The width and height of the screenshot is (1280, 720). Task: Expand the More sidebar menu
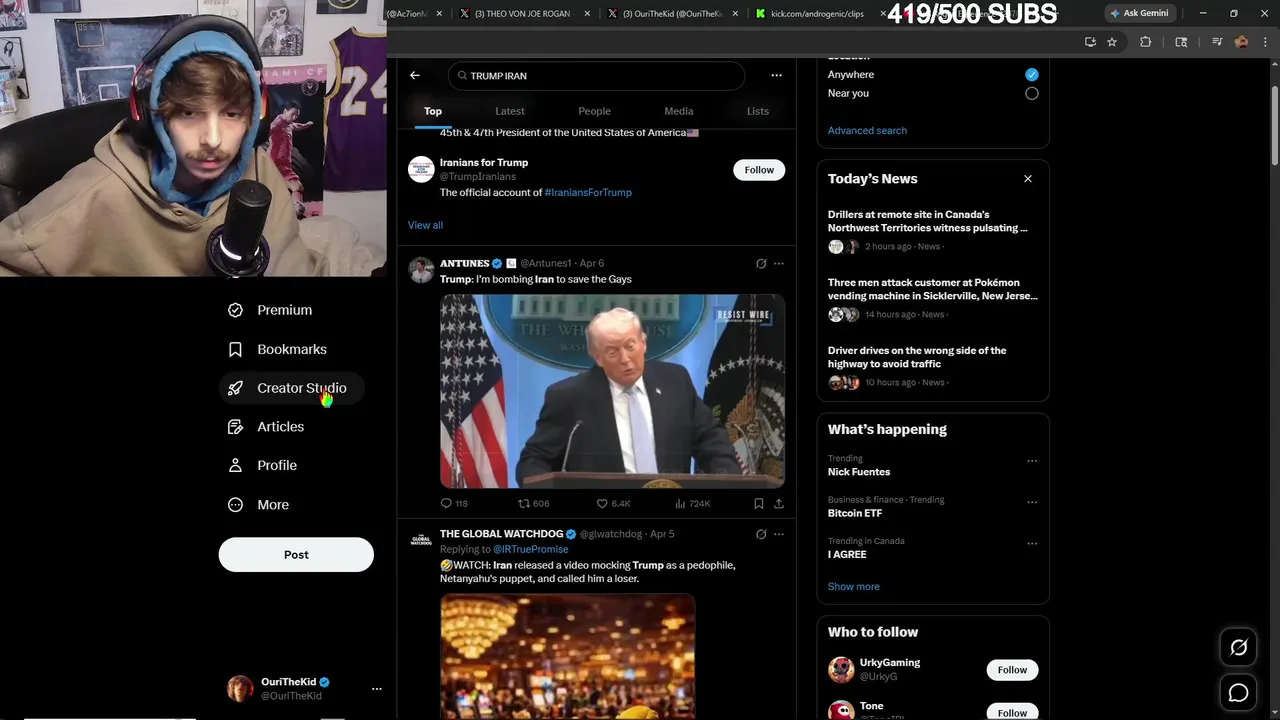(x=258, y=505)
